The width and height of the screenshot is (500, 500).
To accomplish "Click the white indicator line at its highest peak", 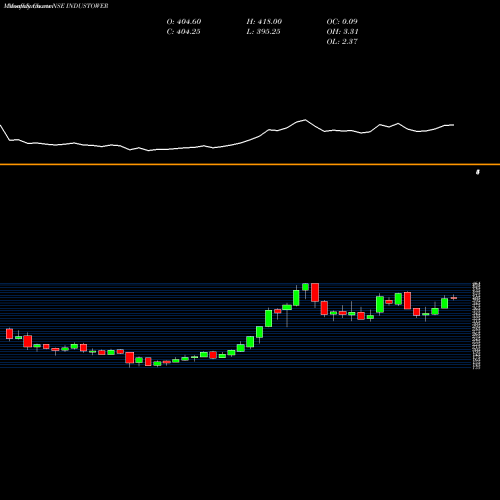I will pyautogui.click(x=305, y=120).
